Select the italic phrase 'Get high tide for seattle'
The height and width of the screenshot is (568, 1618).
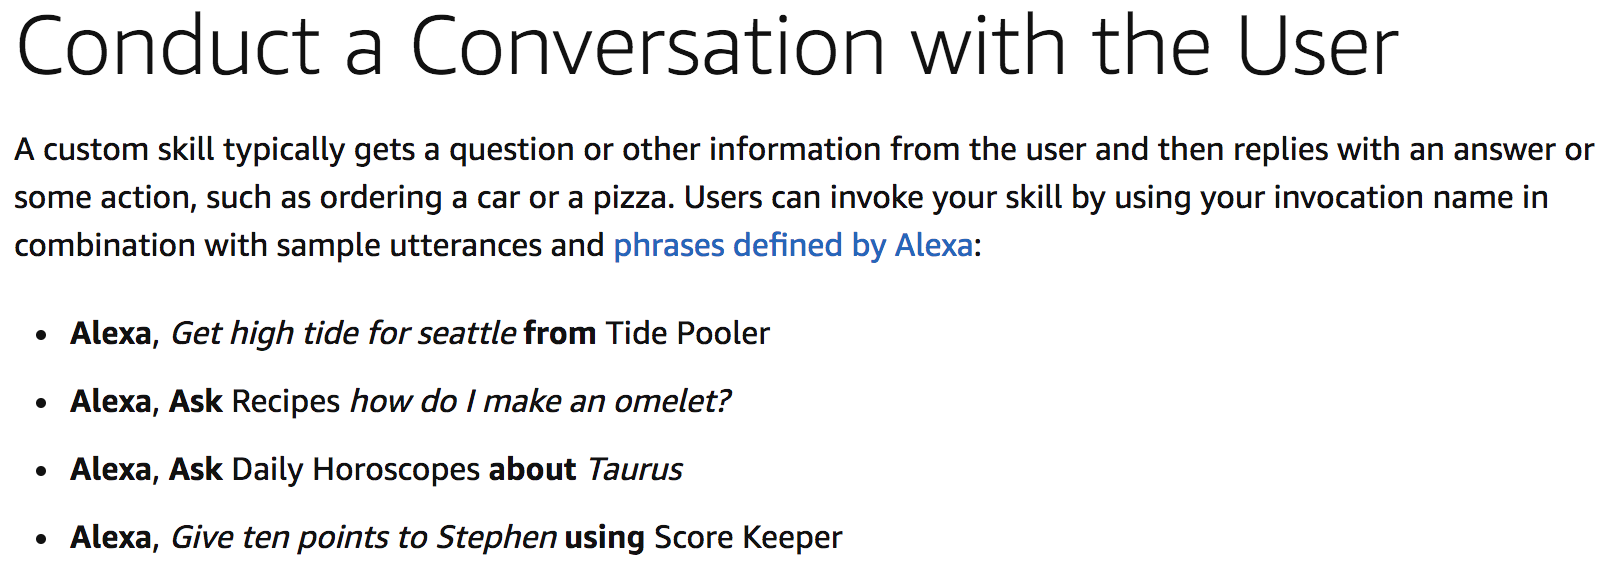click(344, 333)
